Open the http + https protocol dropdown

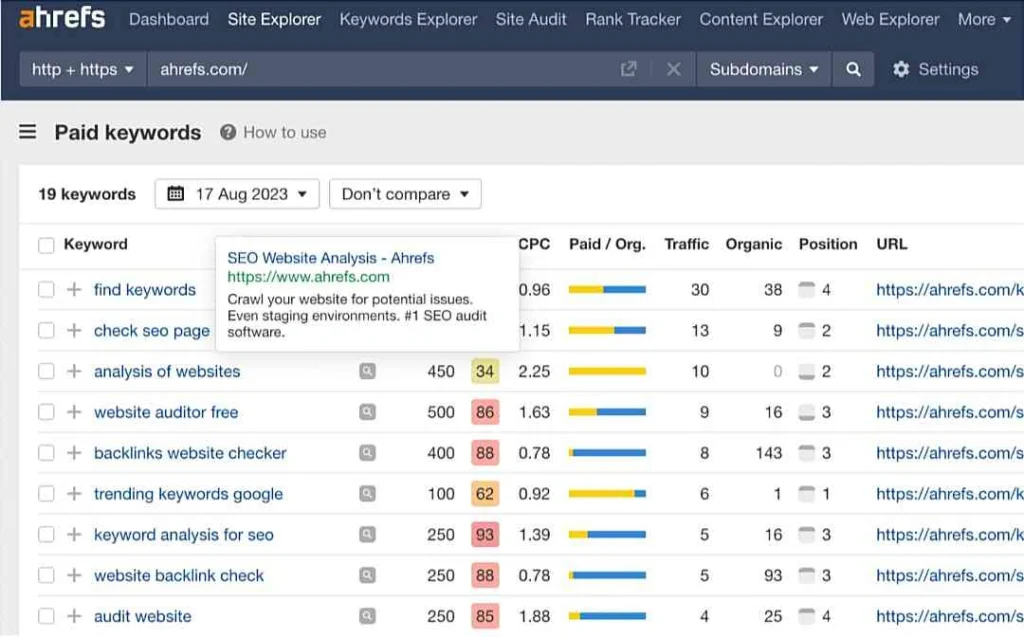83,69
